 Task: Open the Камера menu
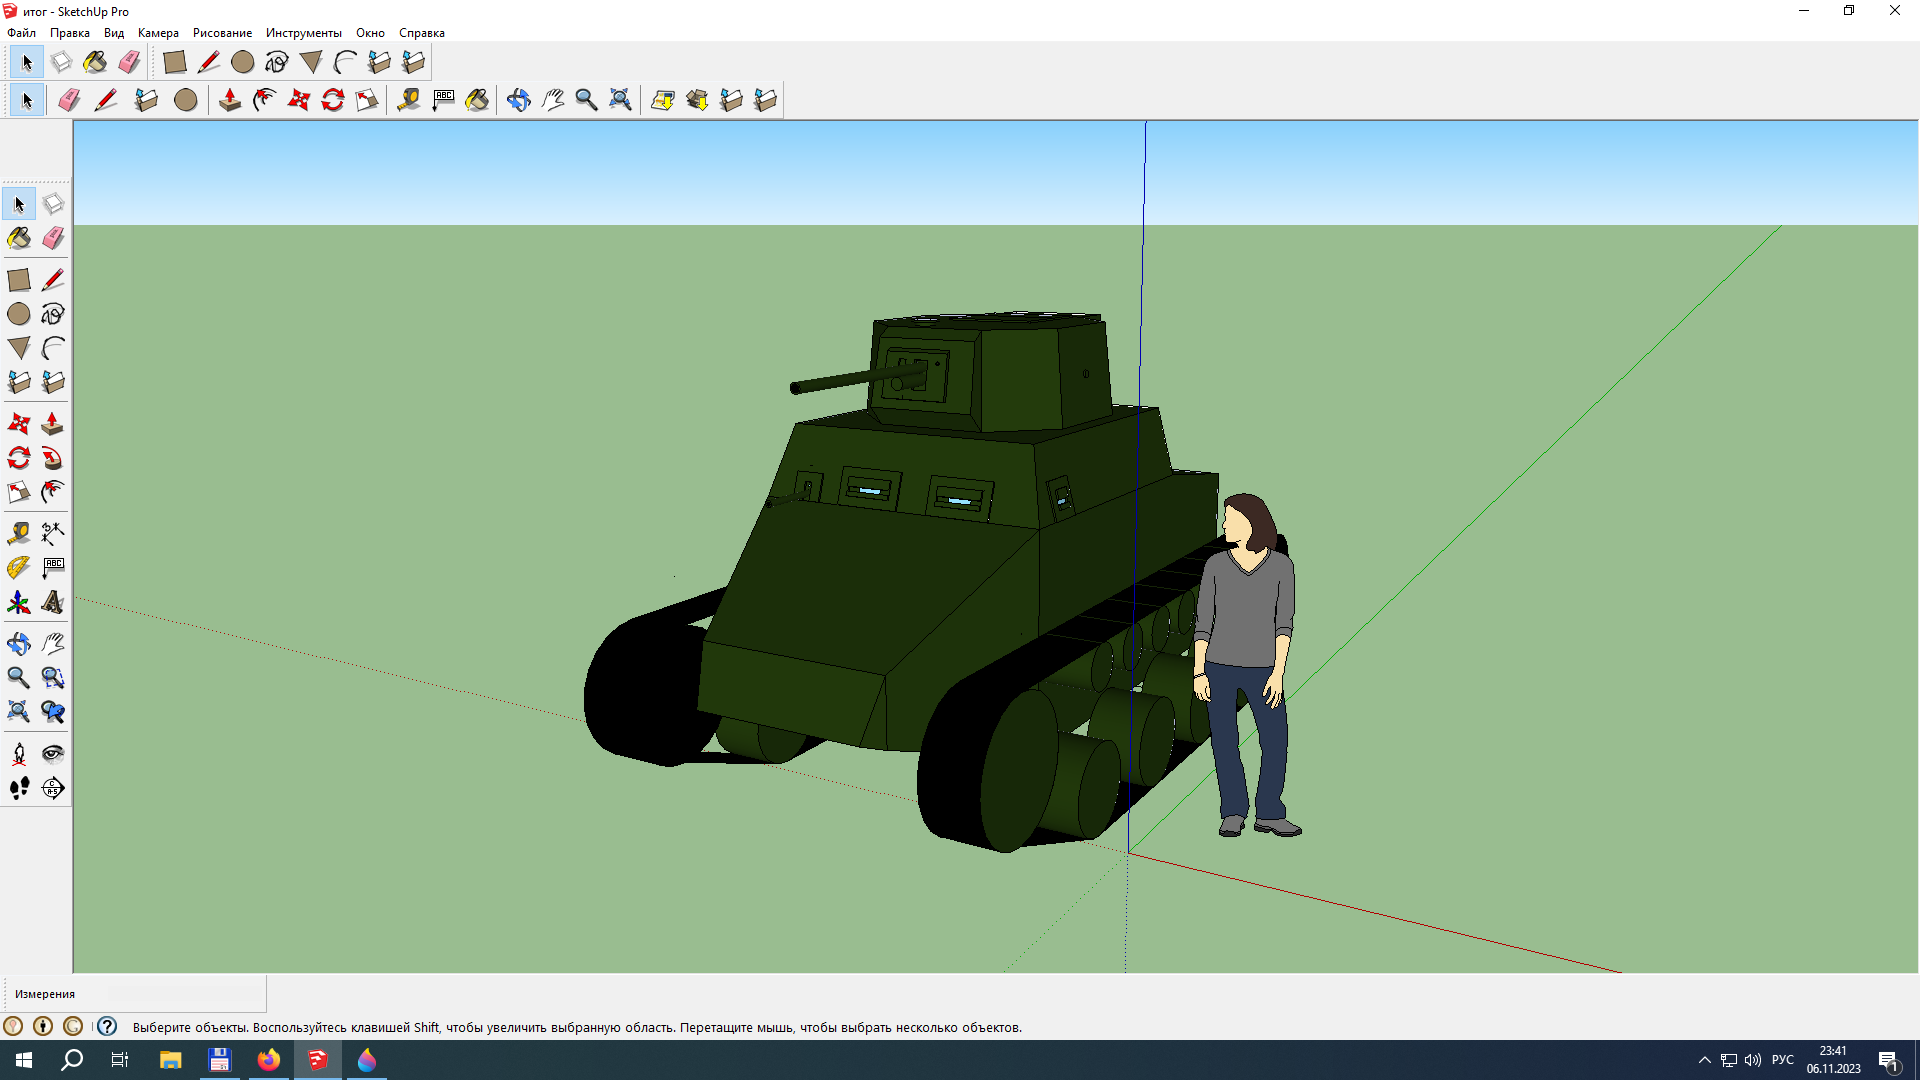pyautogui.click(x=158, y=33)
